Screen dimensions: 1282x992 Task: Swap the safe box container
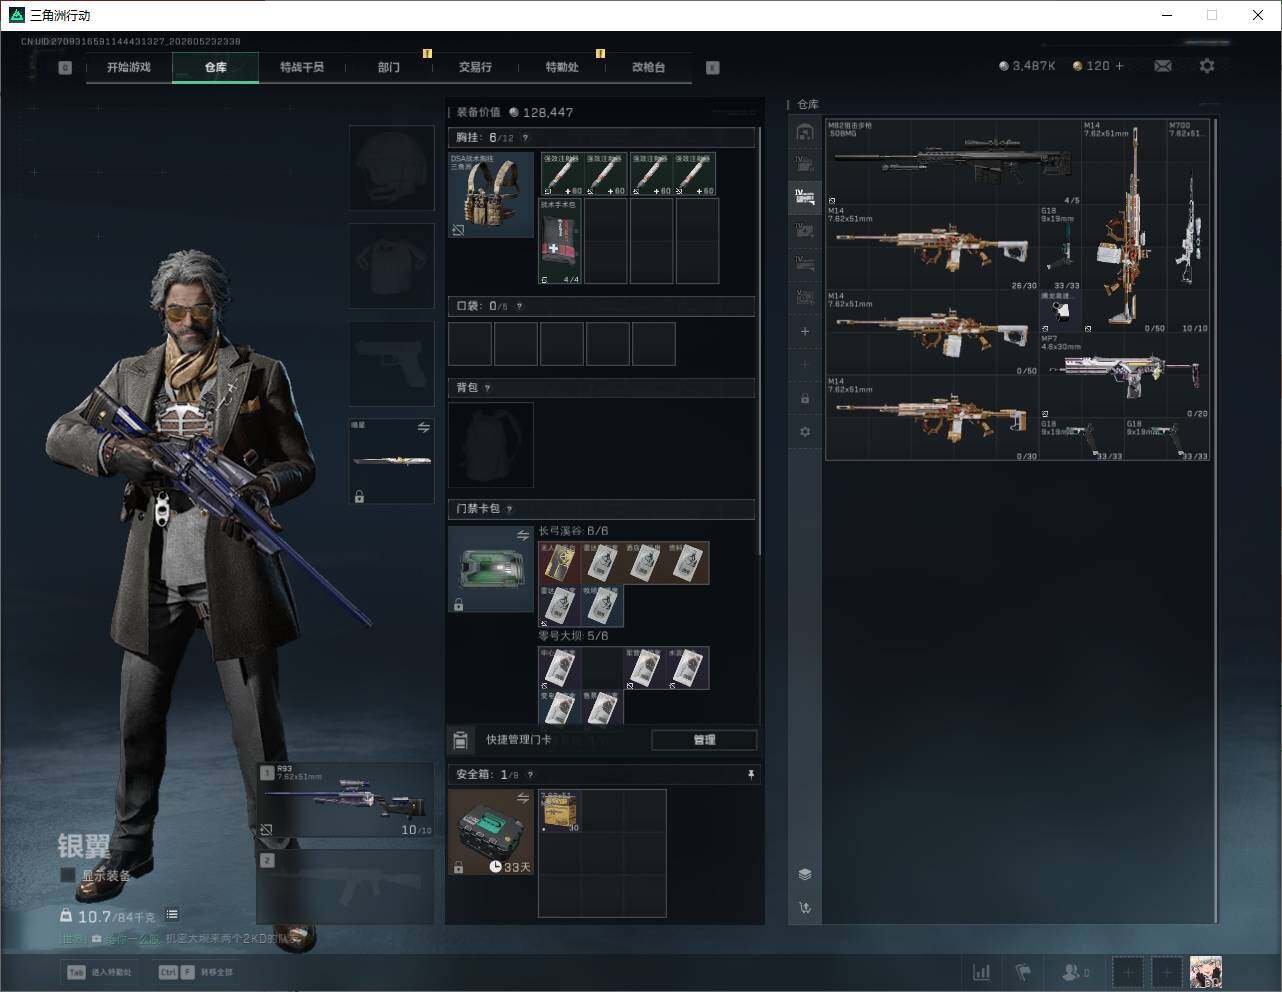pos(523,798)
